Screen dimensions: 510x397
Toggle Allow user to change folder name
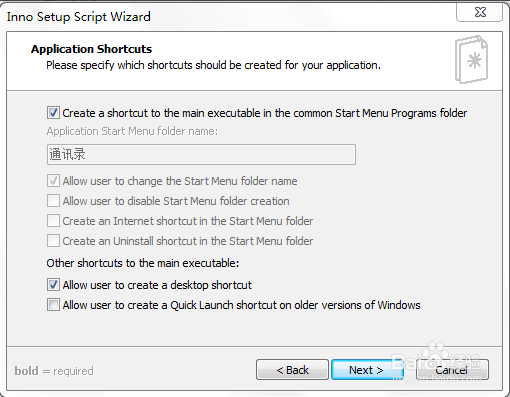pos(53,181)
